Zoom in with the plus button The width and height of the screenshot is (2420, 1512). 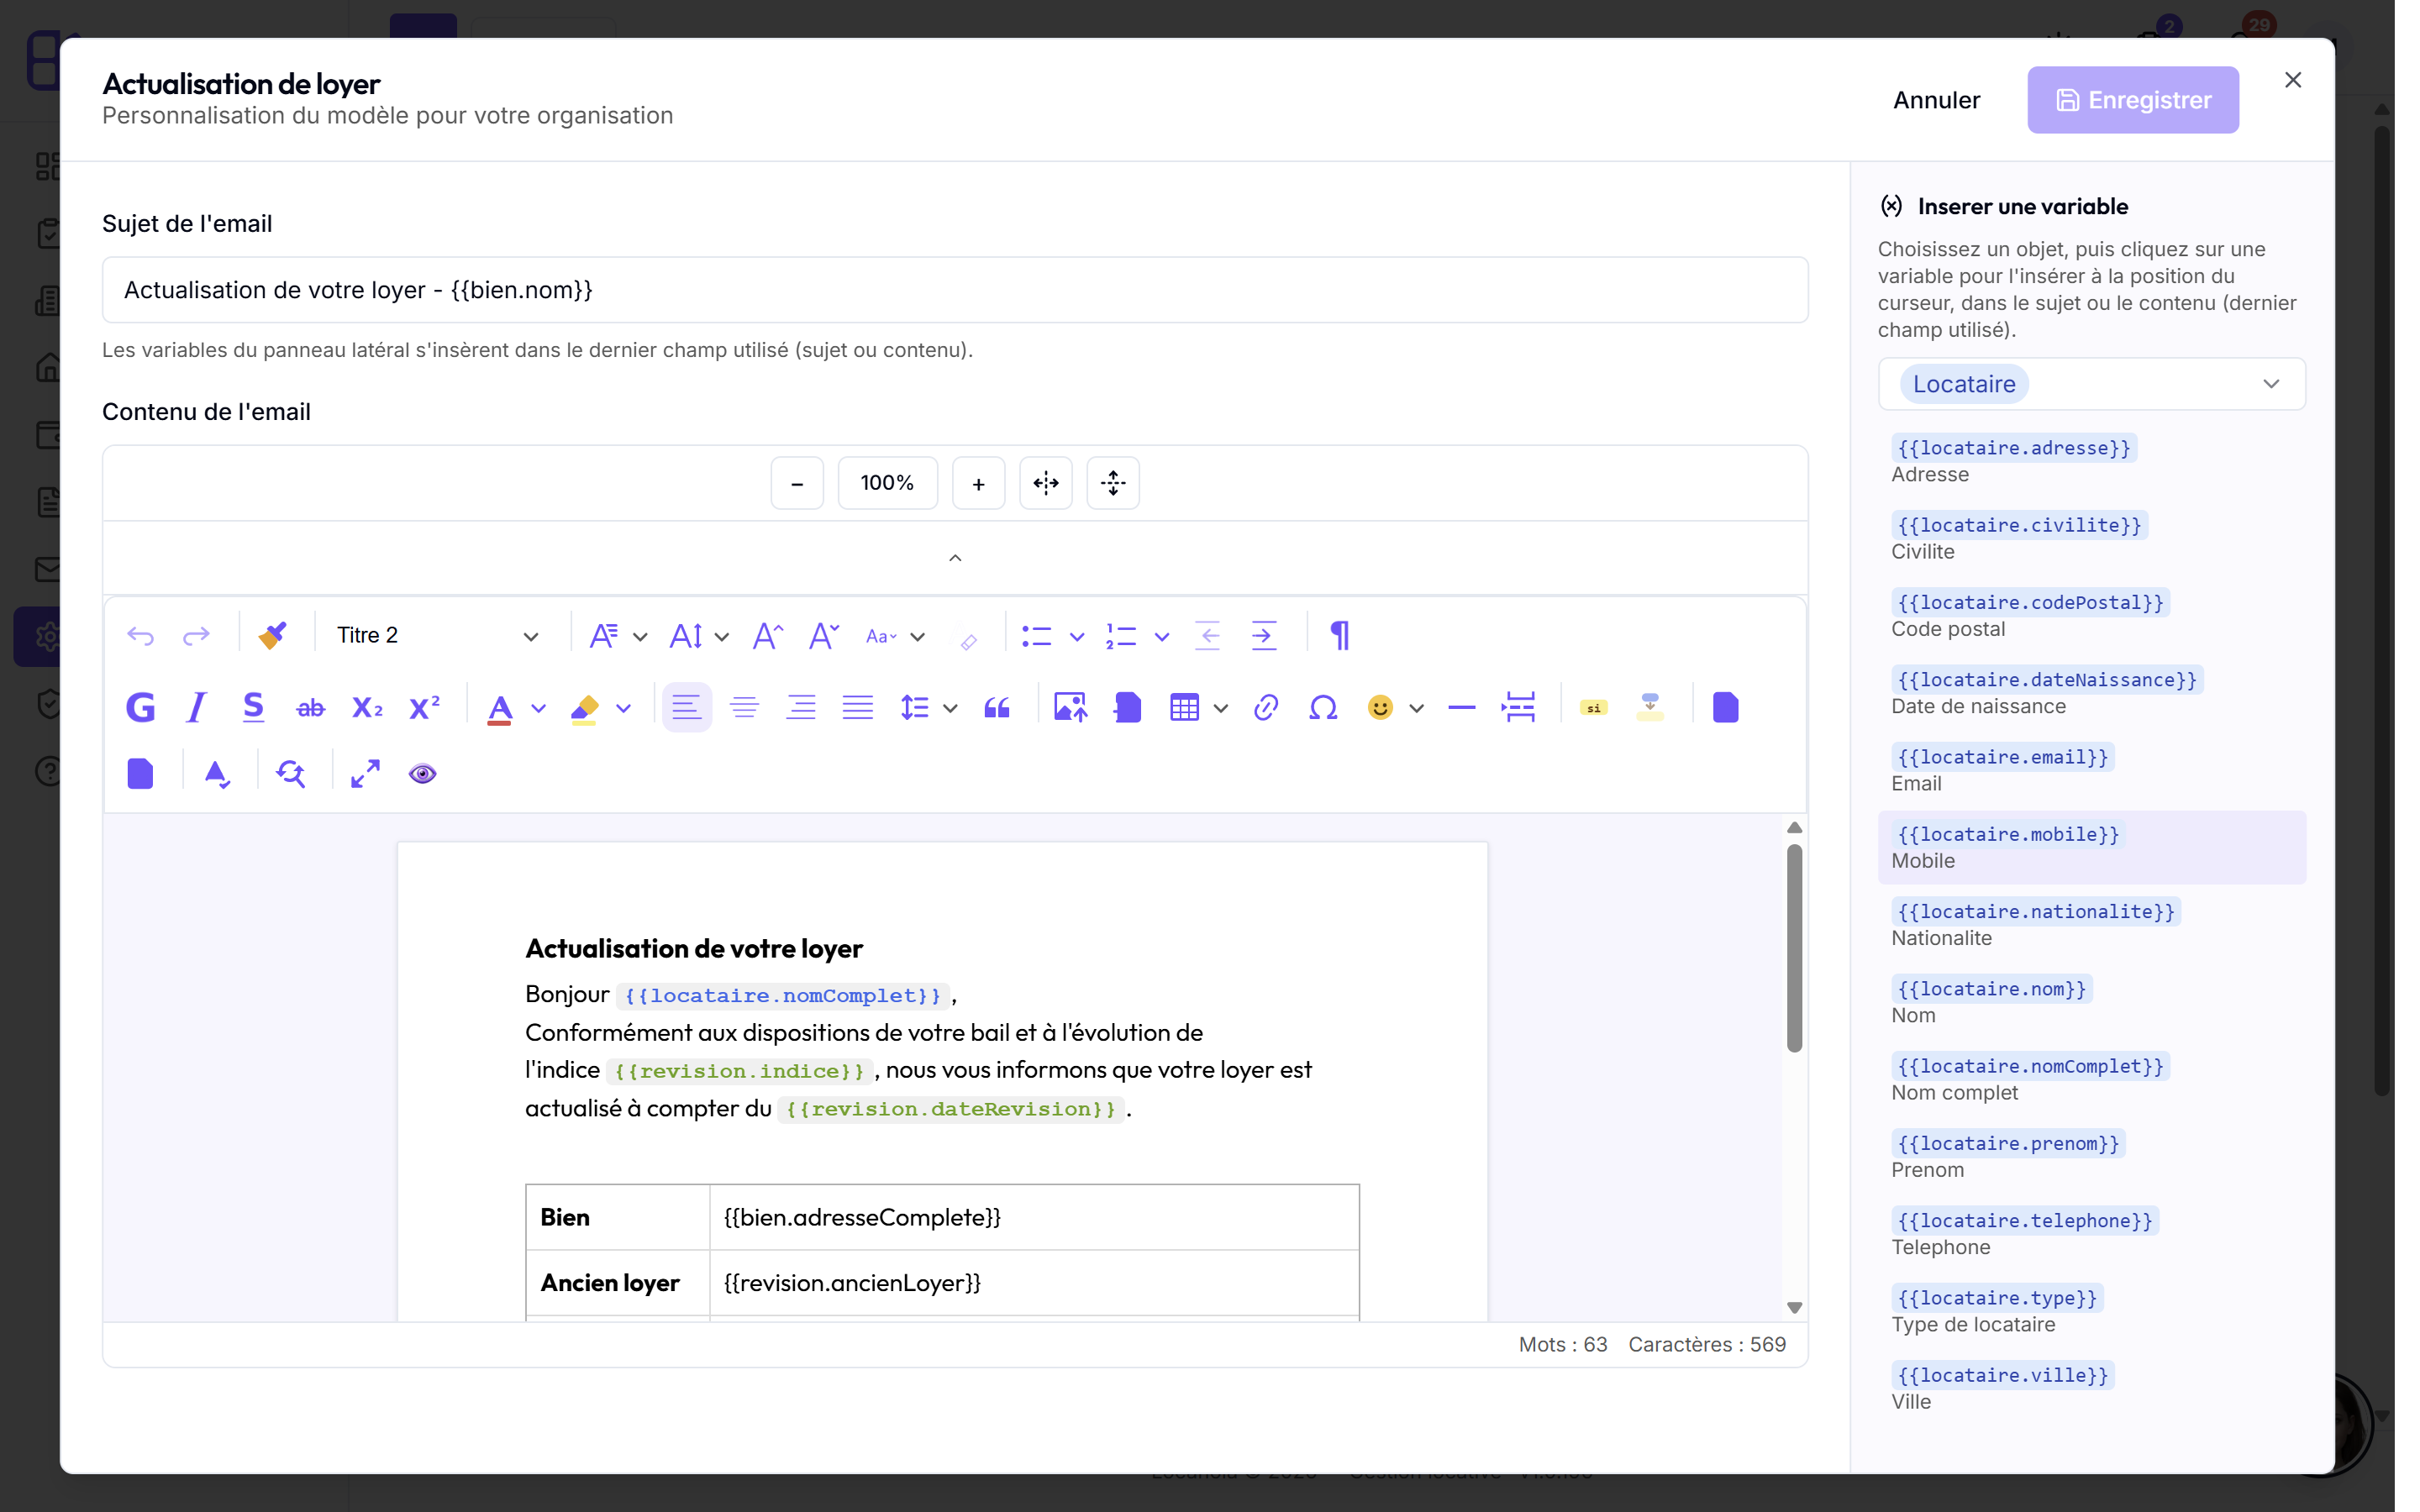(979, 484)
